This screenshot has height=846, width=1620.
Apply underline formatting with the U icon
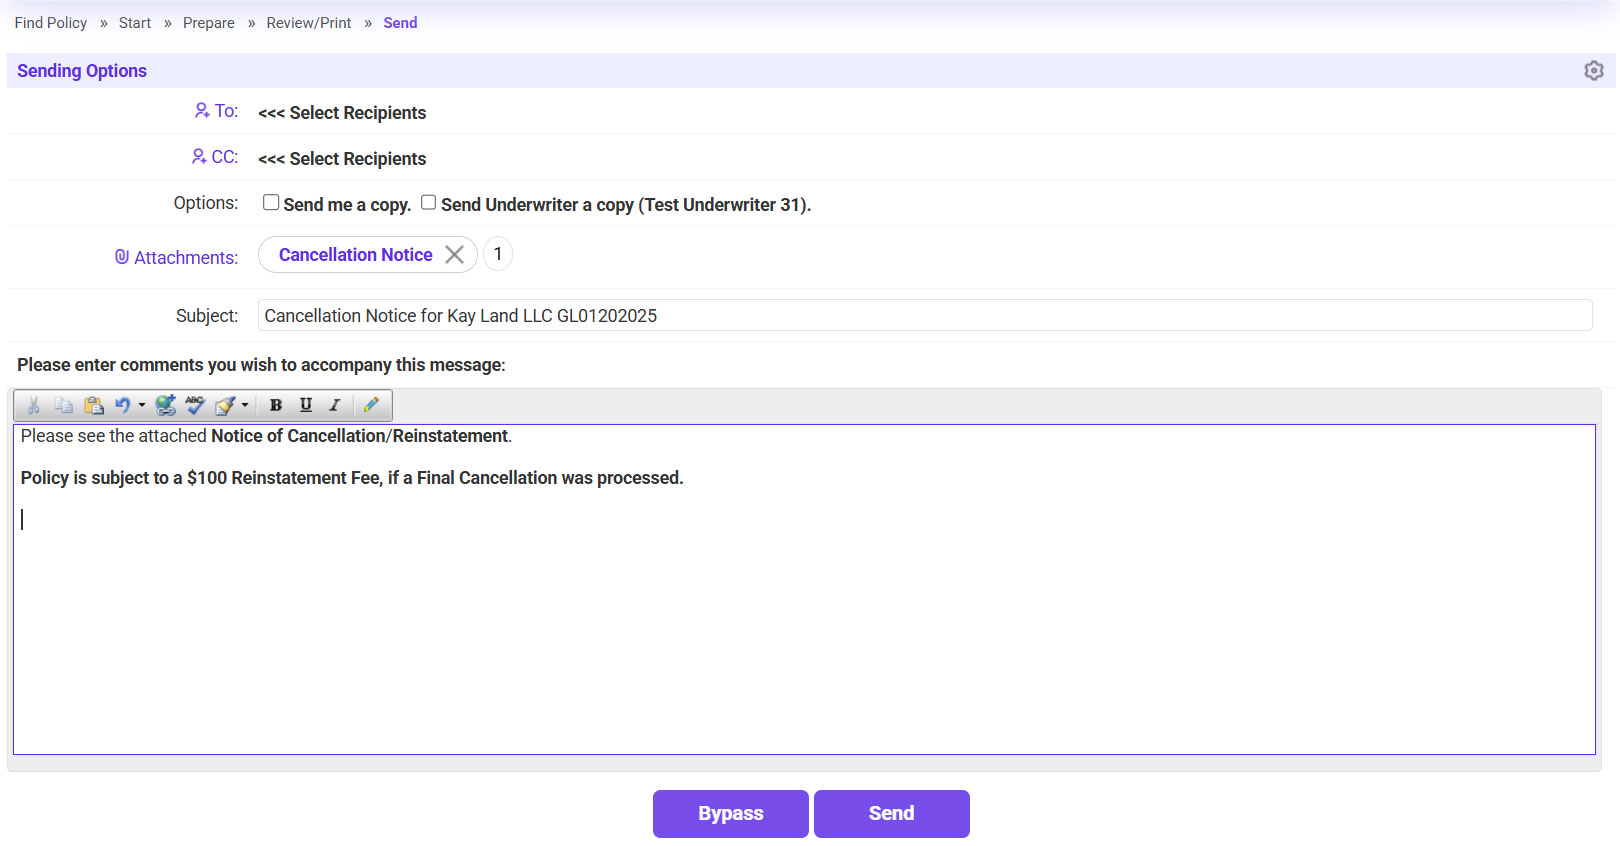pos(306,405)
